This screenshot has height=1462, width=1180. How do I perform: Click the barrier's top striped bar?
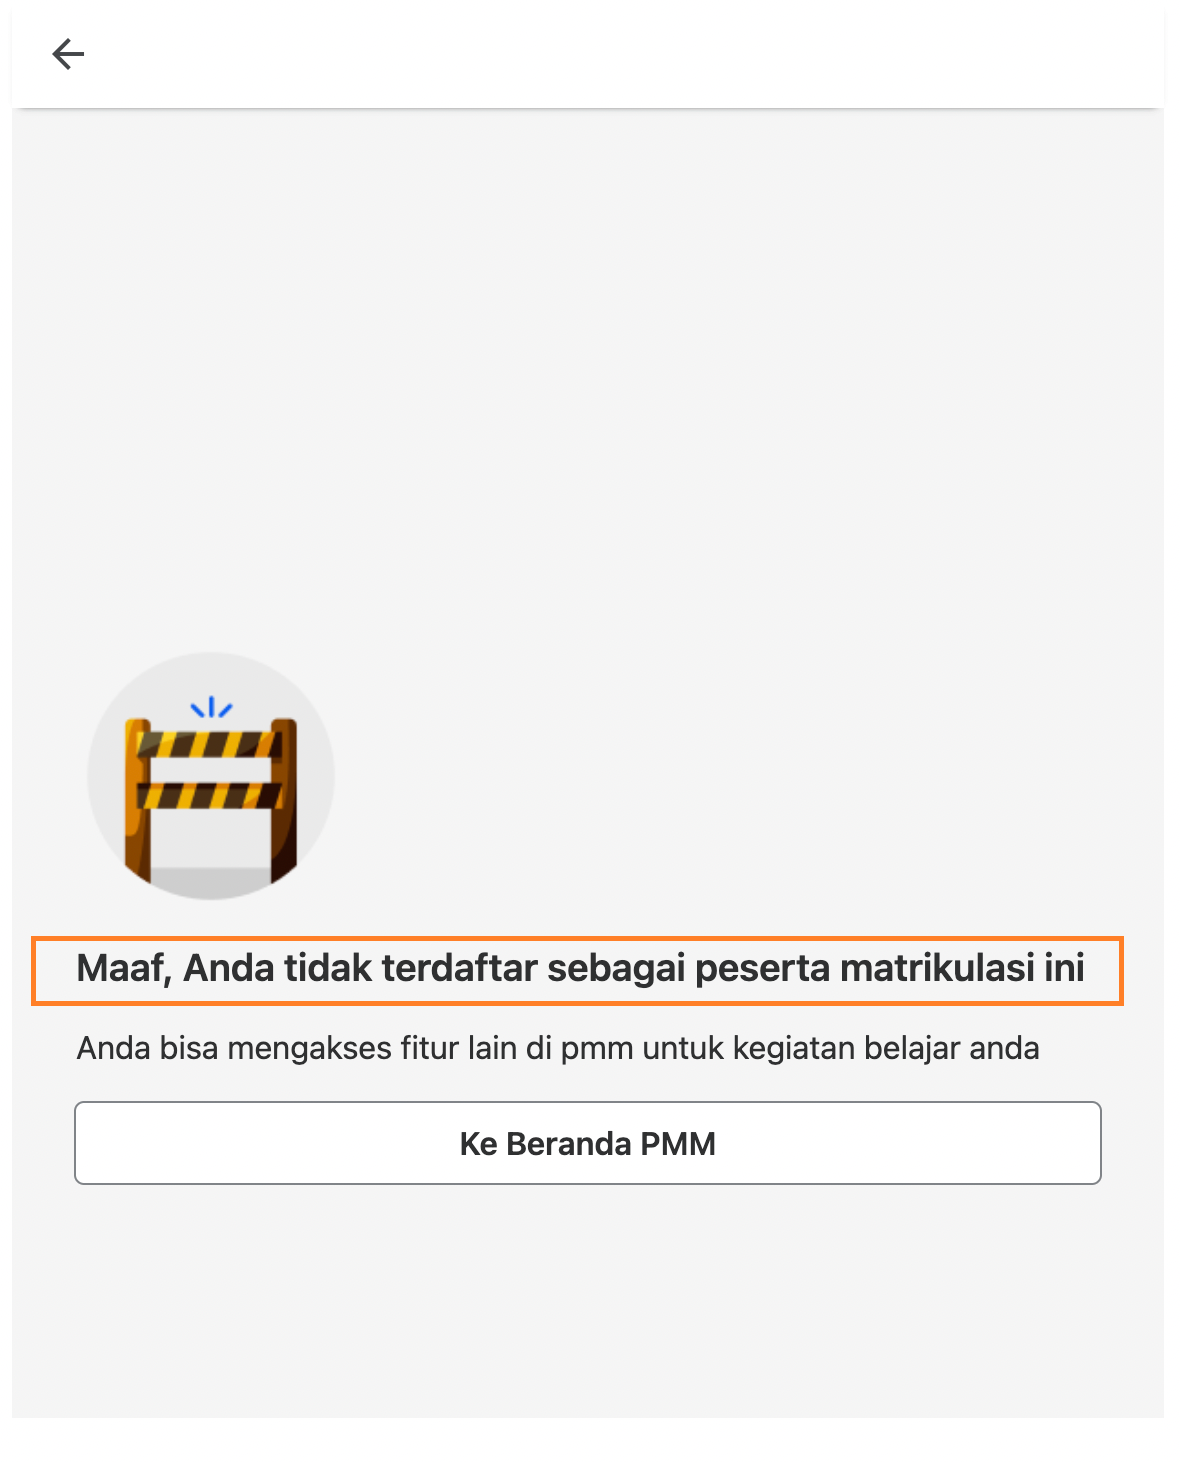[x=210, y=744]
